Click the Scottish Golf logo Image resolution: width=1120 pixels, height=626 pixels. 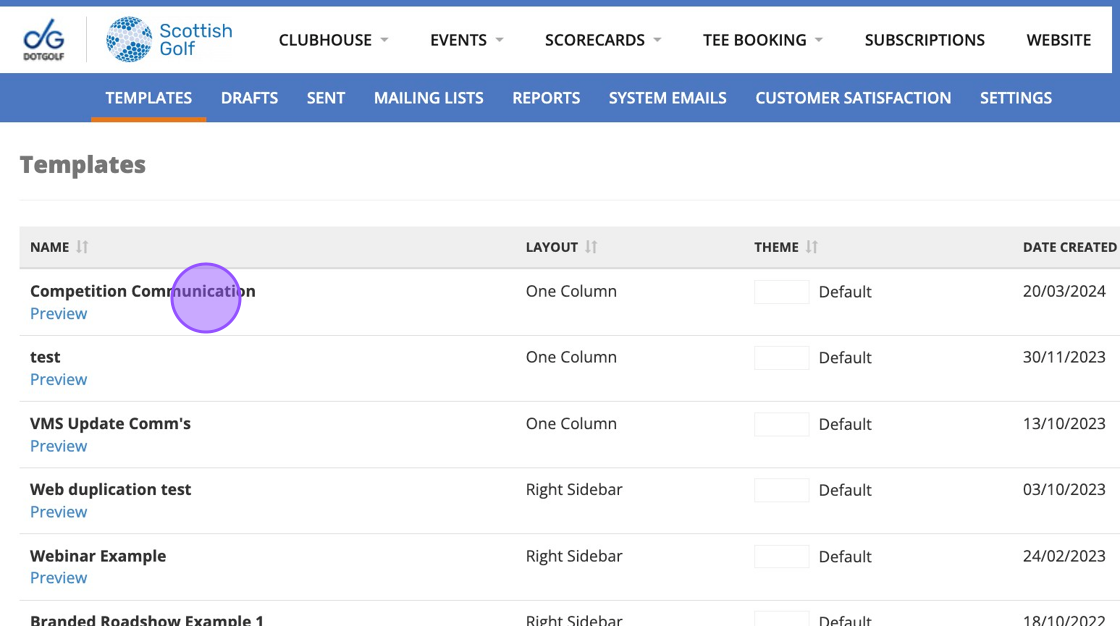[x=169, y=40]
